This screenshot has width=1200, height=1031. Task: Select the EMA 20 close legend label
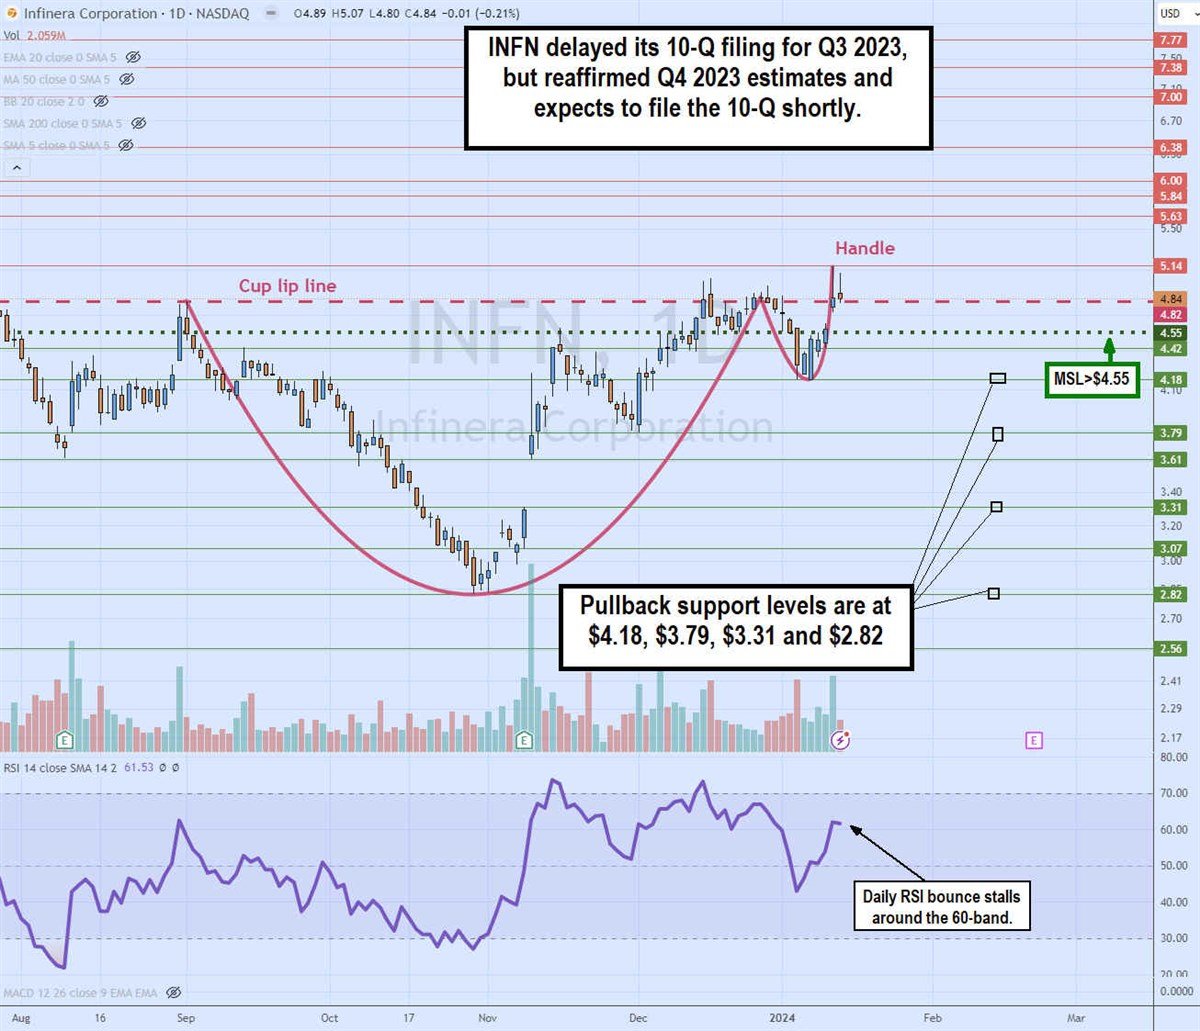click(60, 58)
